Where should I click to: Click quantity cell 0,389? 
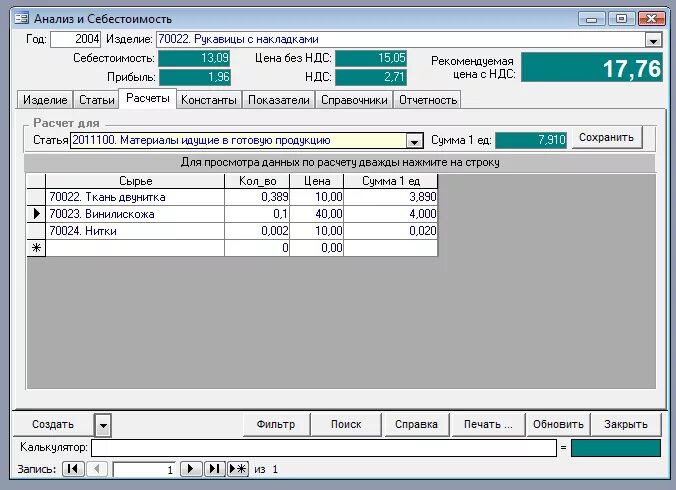[x=257, y=197]
